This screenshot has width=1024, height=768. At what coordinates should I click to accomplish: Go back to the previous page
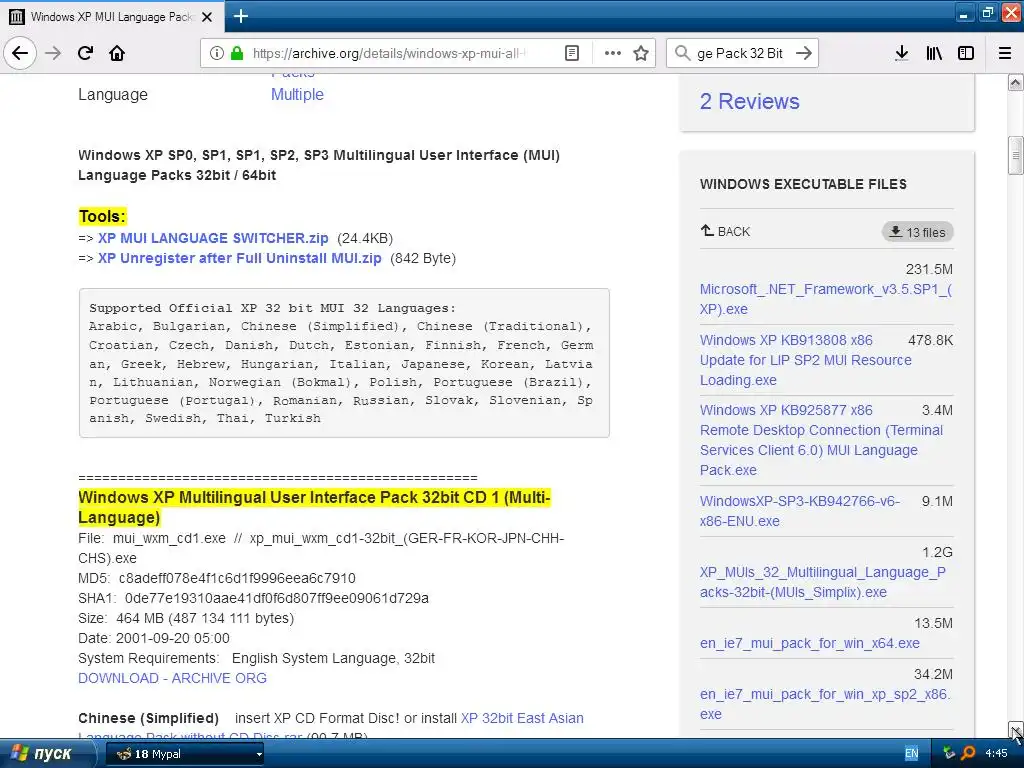point(20,53)
